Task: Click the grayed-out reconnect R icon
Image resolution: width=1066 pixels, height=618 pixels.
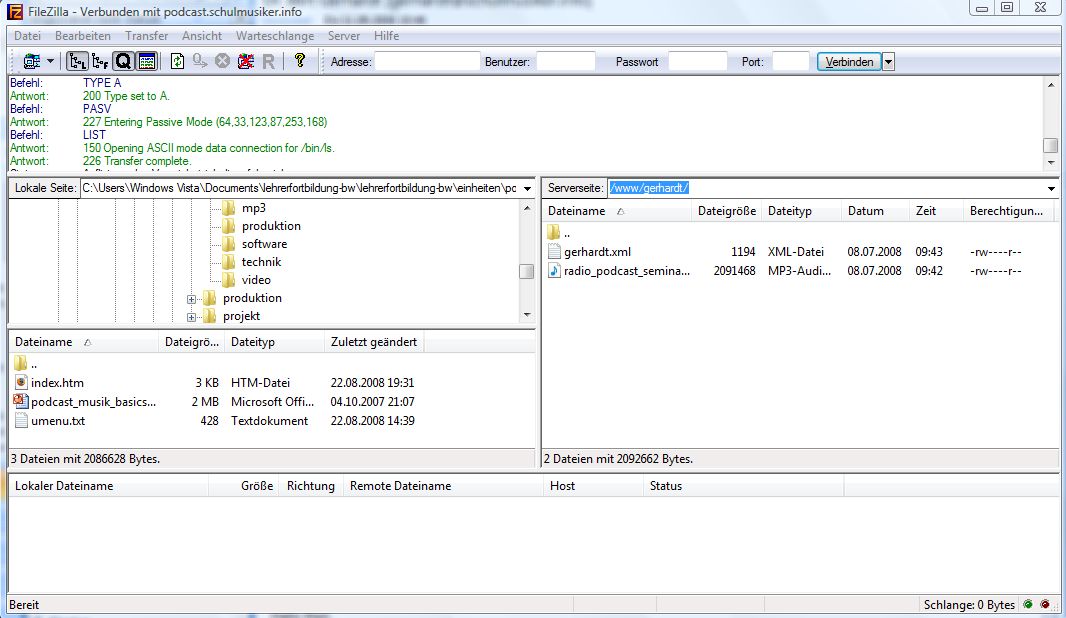Action: pos(268,62)
